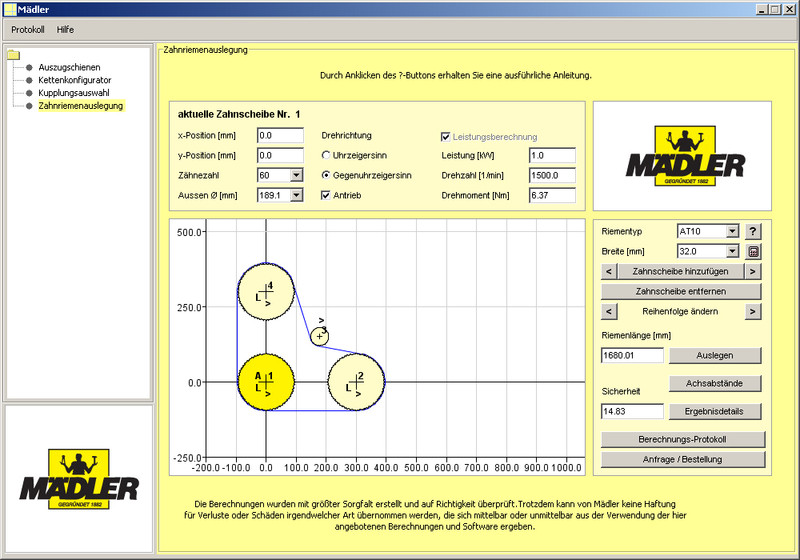Open the Protokoll menu
Viewport: 800px width, 560px height.
28,30
